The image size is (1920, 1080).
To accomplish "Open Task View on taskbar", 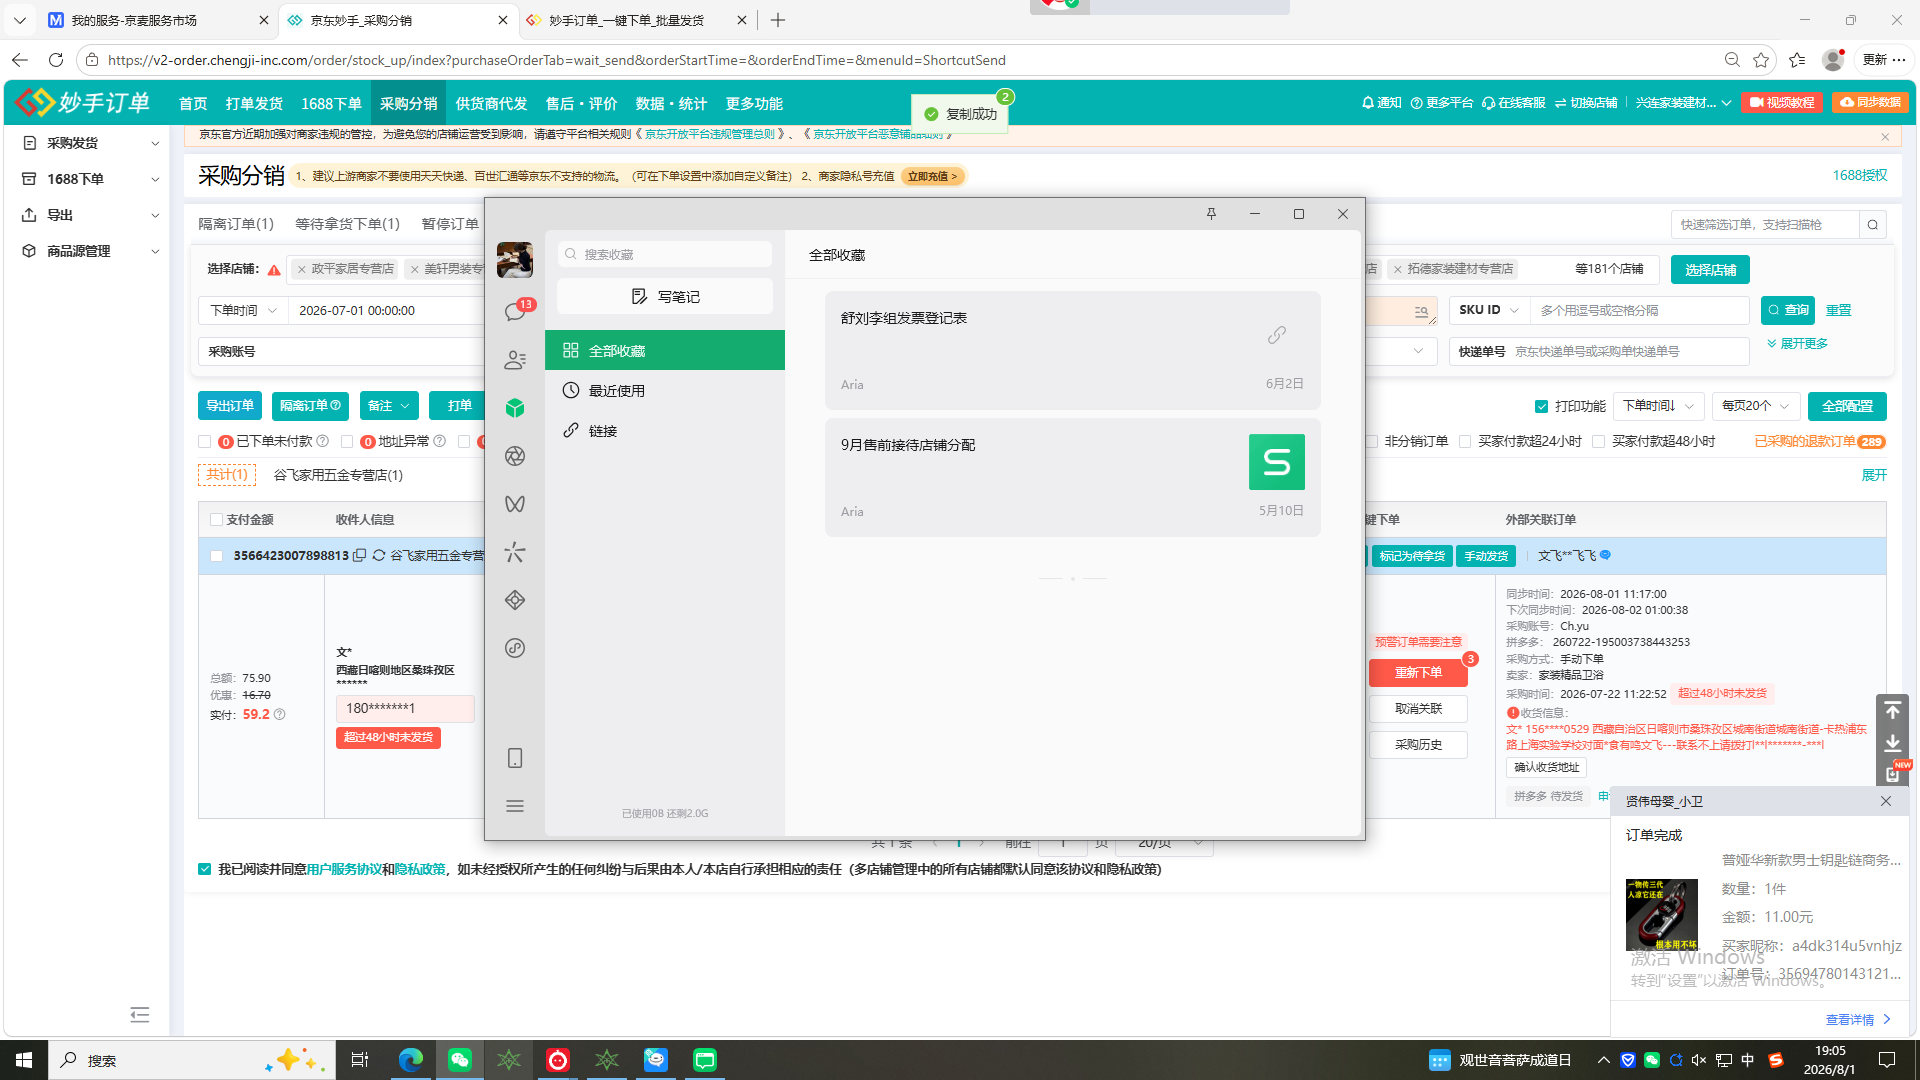I will pos(360,1060).
